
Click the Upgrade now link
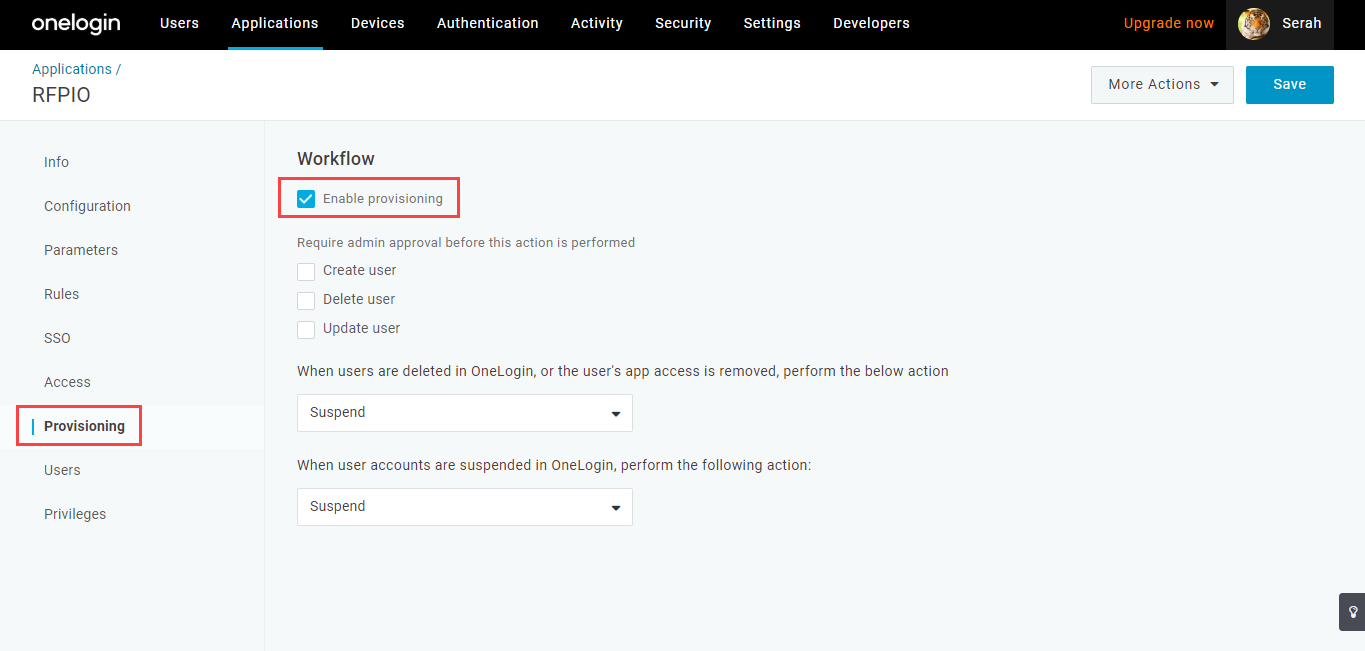tap(1169, 23)
